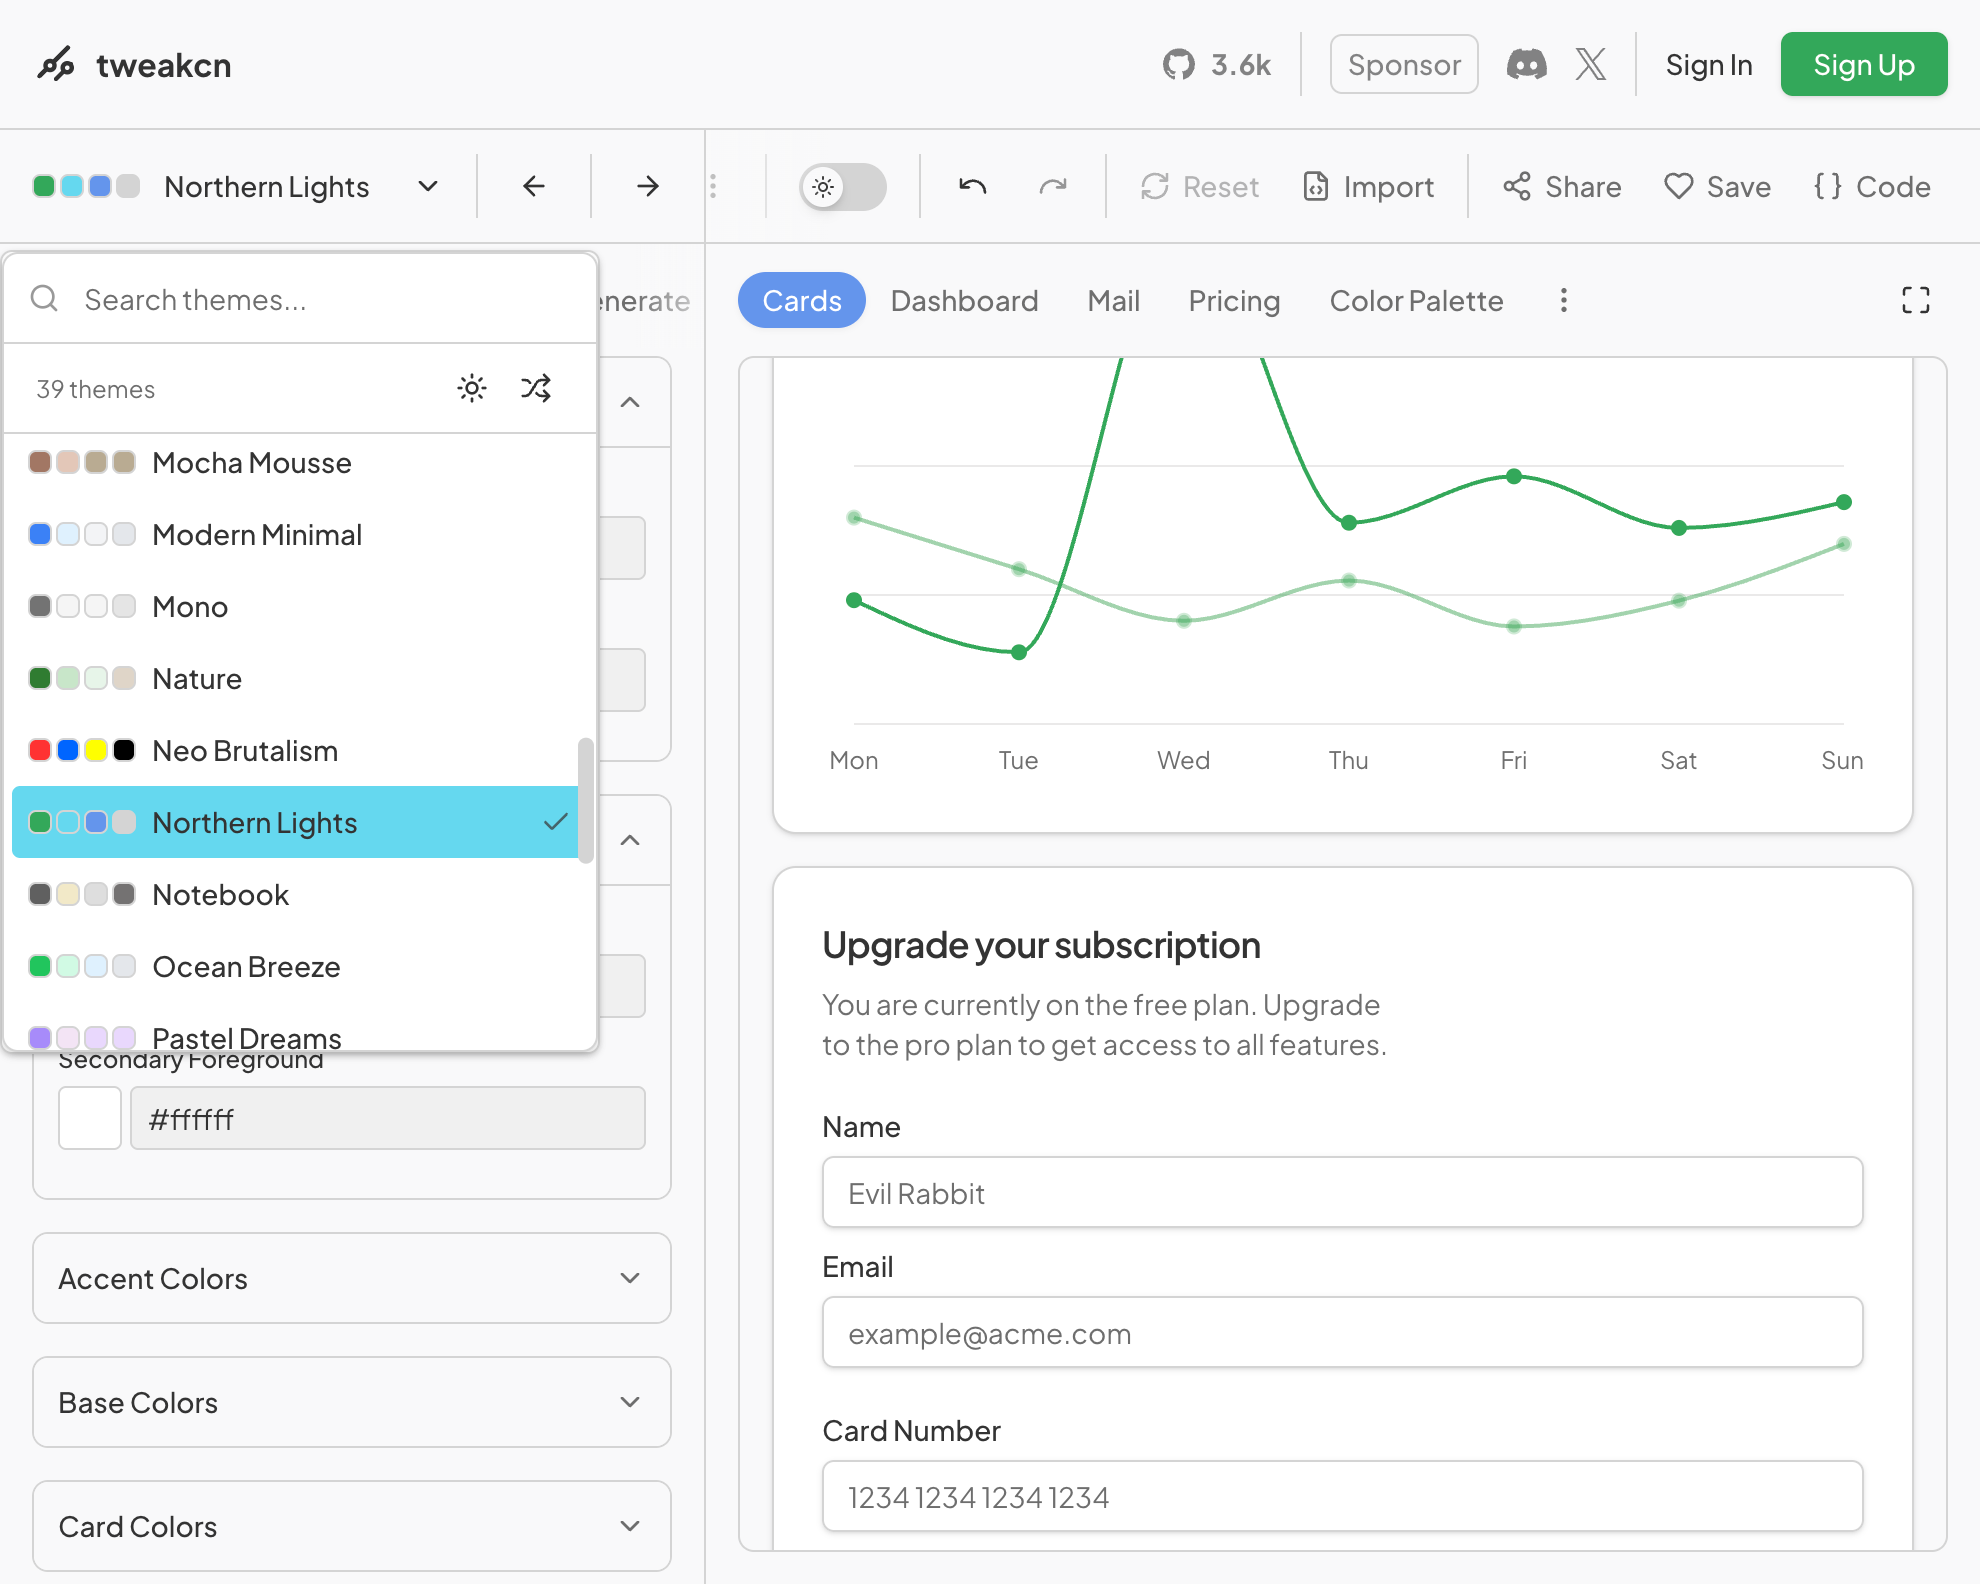Toggle the light/dark mode switch
1980x1584 pixels.
tap(842, 187)
